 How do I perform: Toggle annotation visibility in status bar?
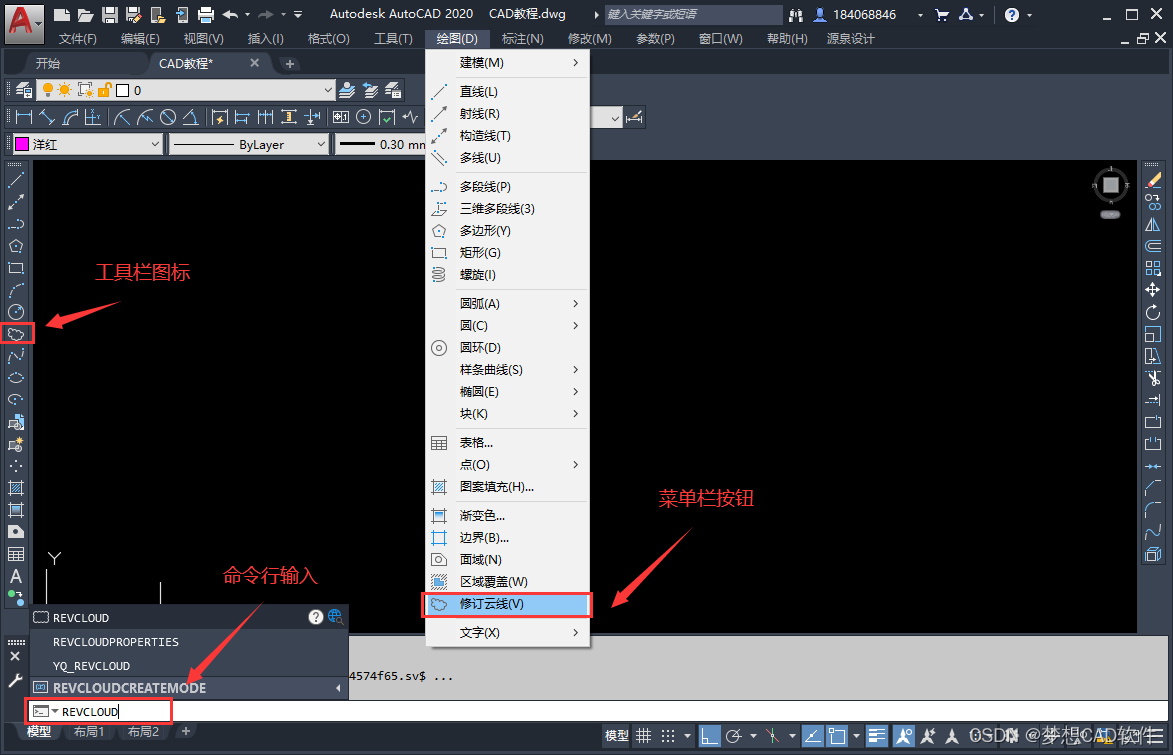click(904, 736)
